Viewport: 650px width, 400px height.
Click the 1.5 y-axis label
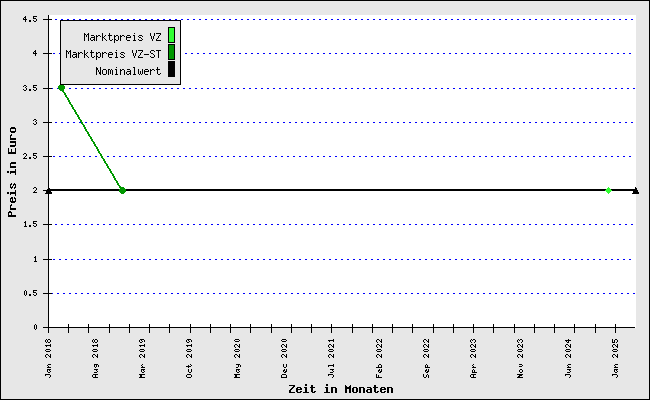coord(30,224)
